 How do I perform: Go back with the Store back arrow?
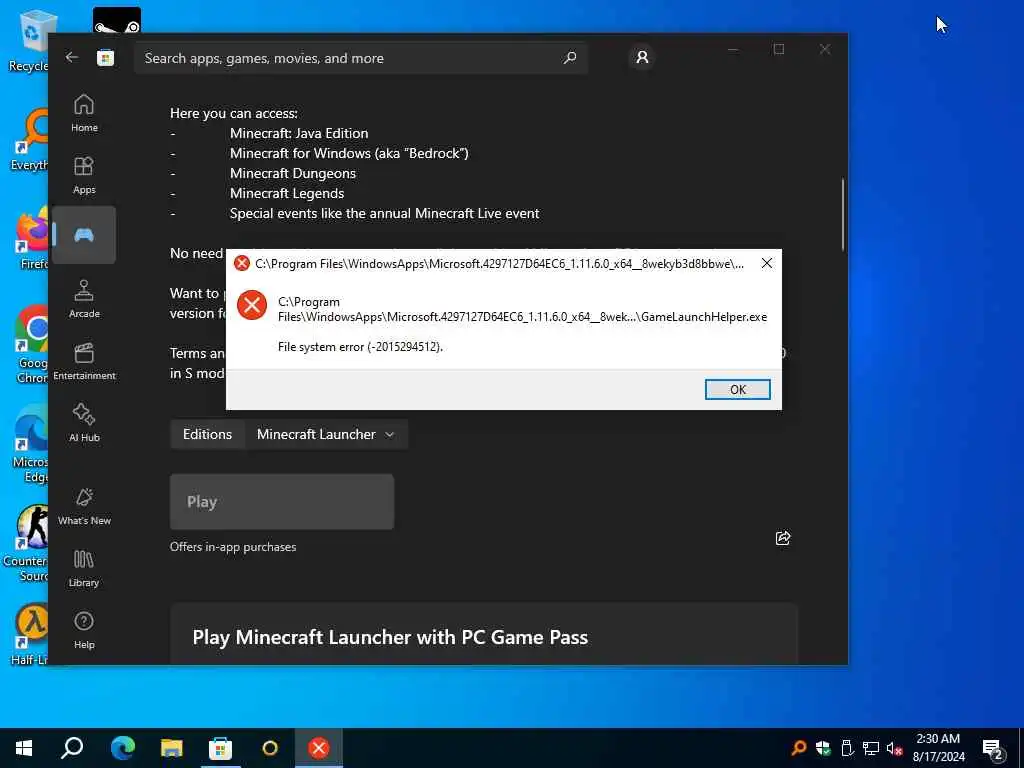click(72, 57)
